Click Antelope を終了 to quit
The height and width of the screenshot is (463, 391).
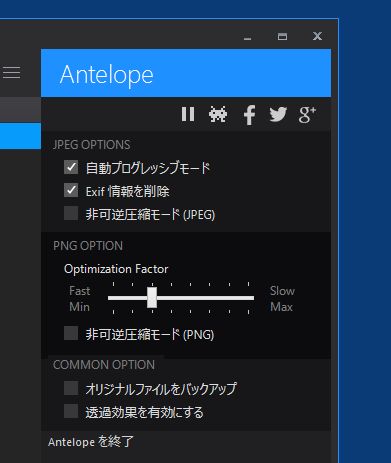pos(91,442)
